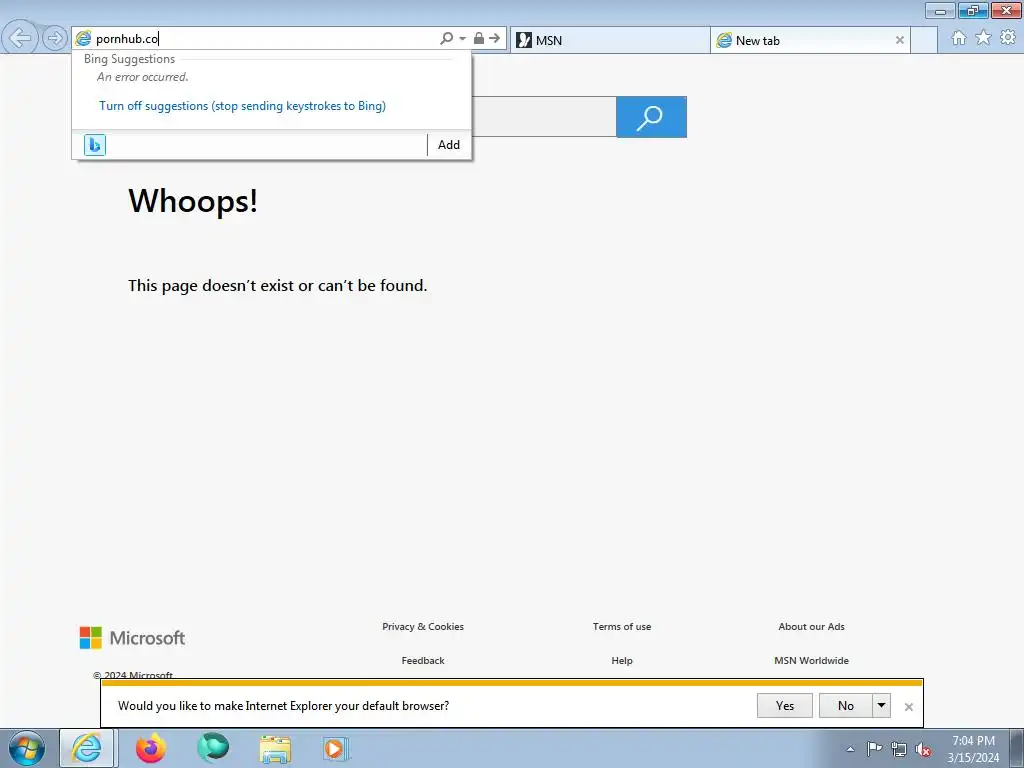Click the Internet Explorer page icon in address bar

(83, 39)
